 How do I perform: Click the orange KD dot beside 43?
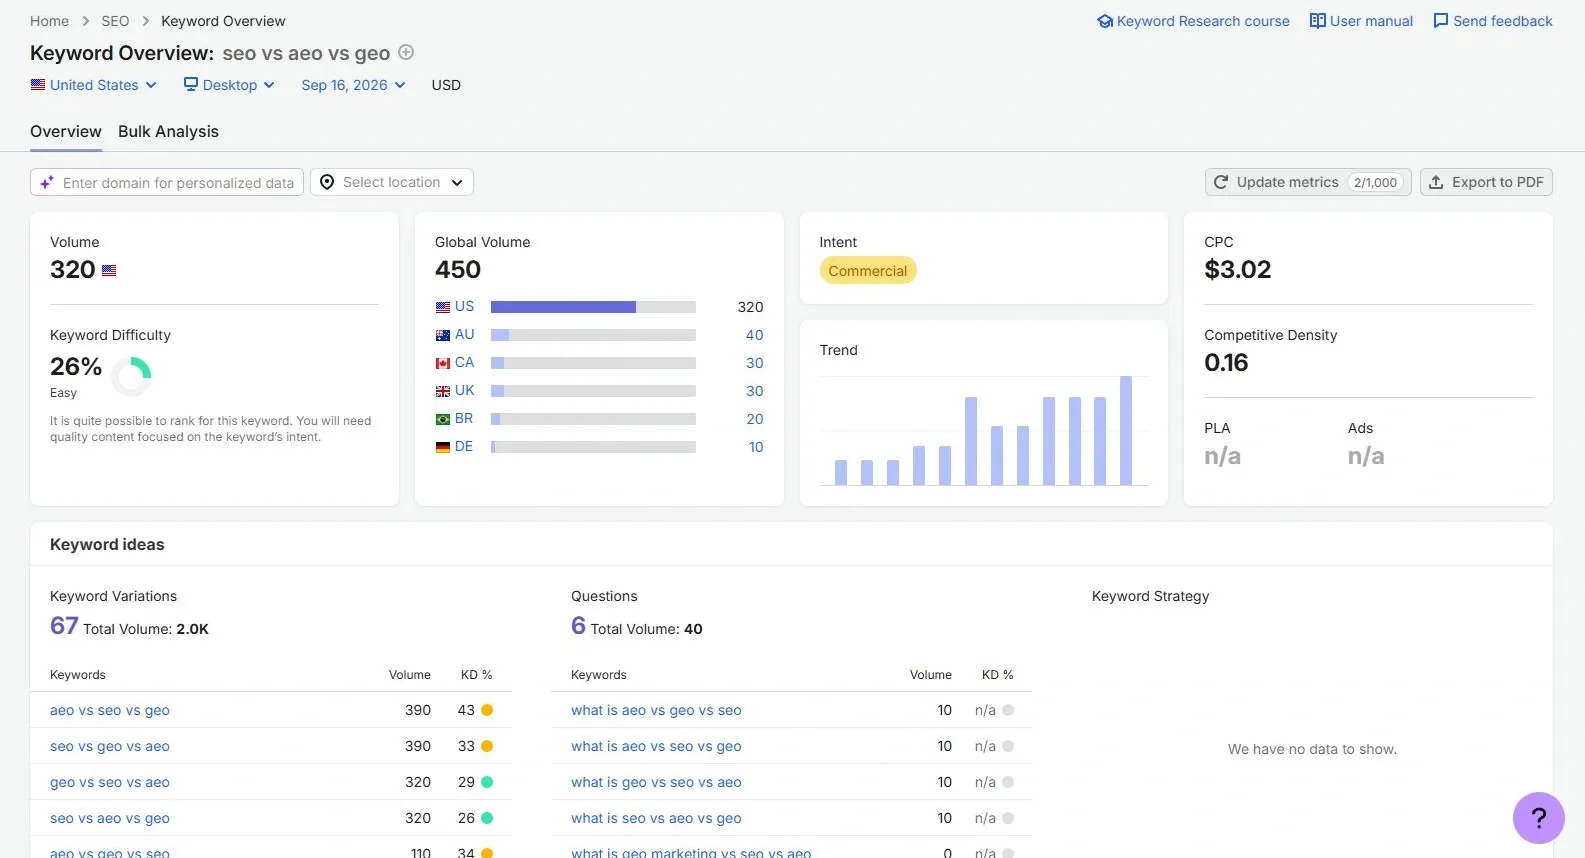[x=487, y=710]
